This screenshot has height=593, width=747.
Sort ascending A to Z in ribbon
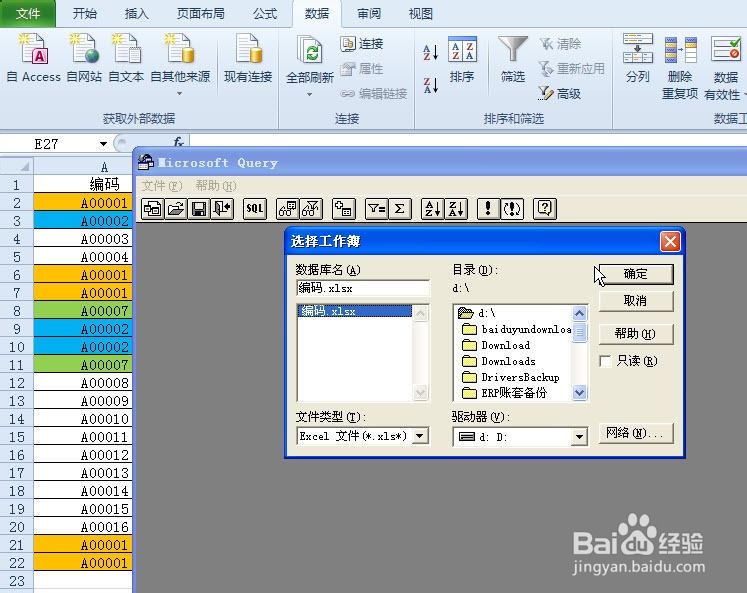431,52
